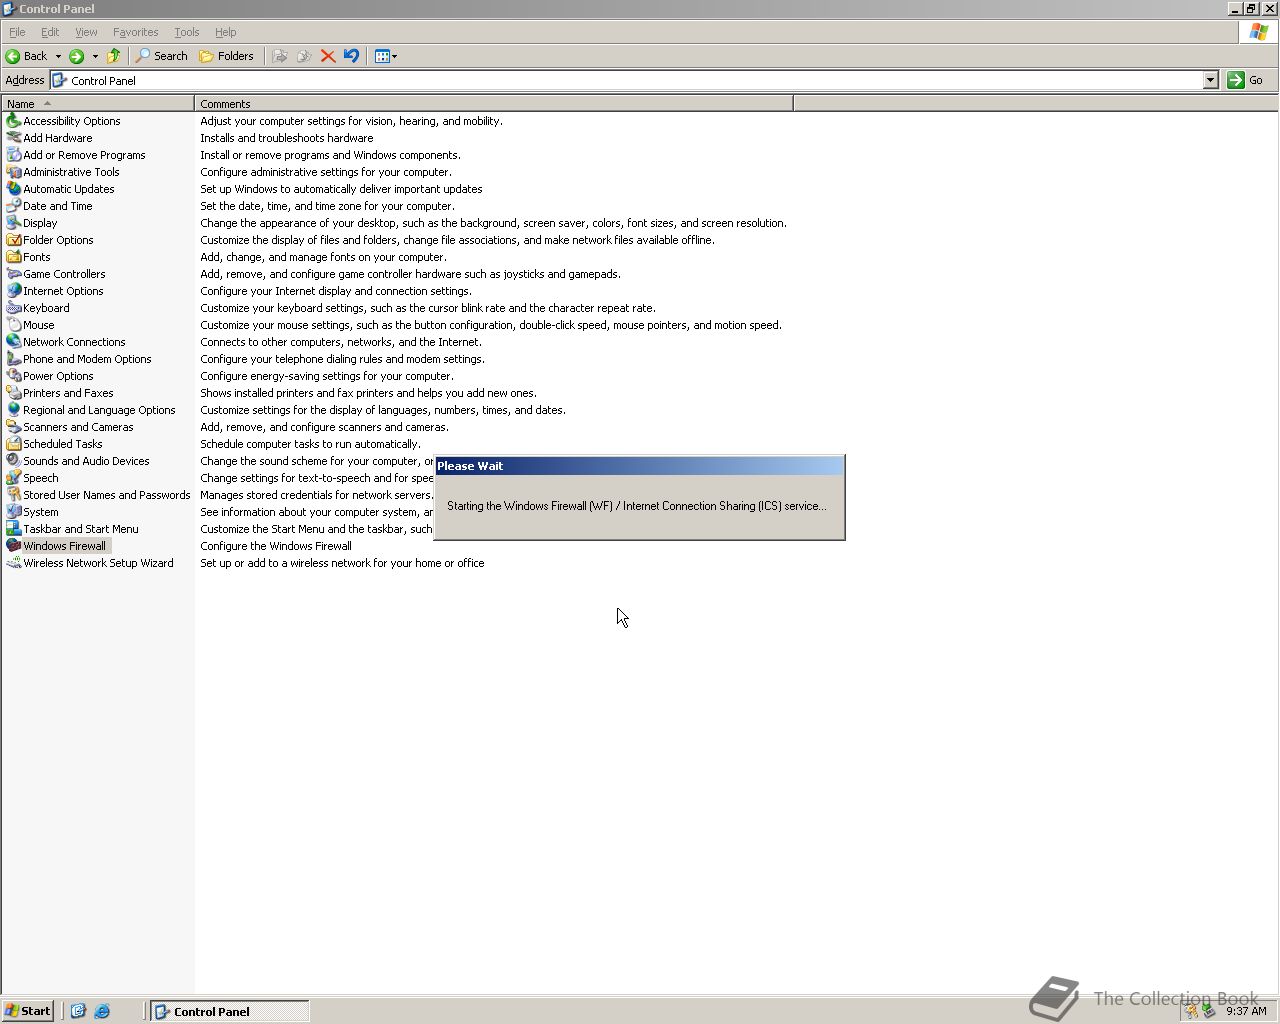The height and width of the screenshot is (1024, 1280).
Task: Select the Date and Time icon
Action: [14, 206]
